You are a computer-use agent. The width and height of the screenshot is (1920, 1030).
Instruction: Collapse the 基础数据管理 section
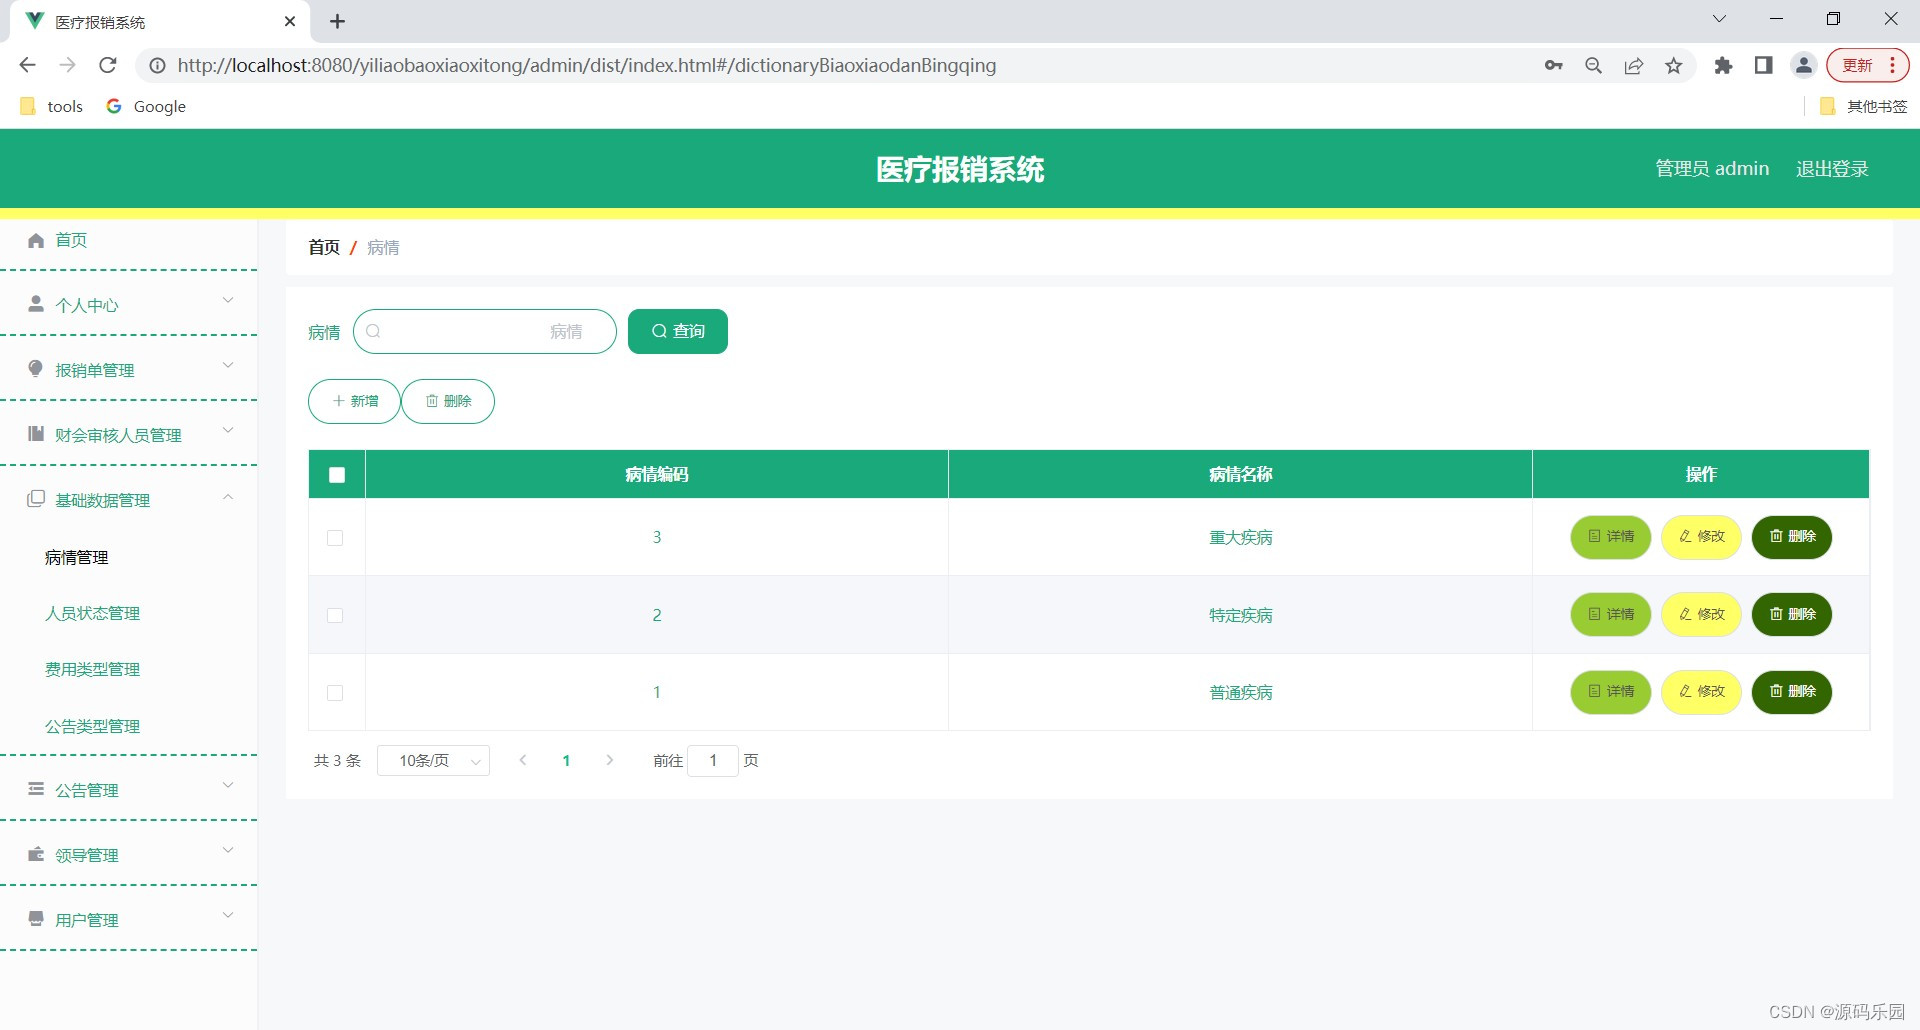227,497
